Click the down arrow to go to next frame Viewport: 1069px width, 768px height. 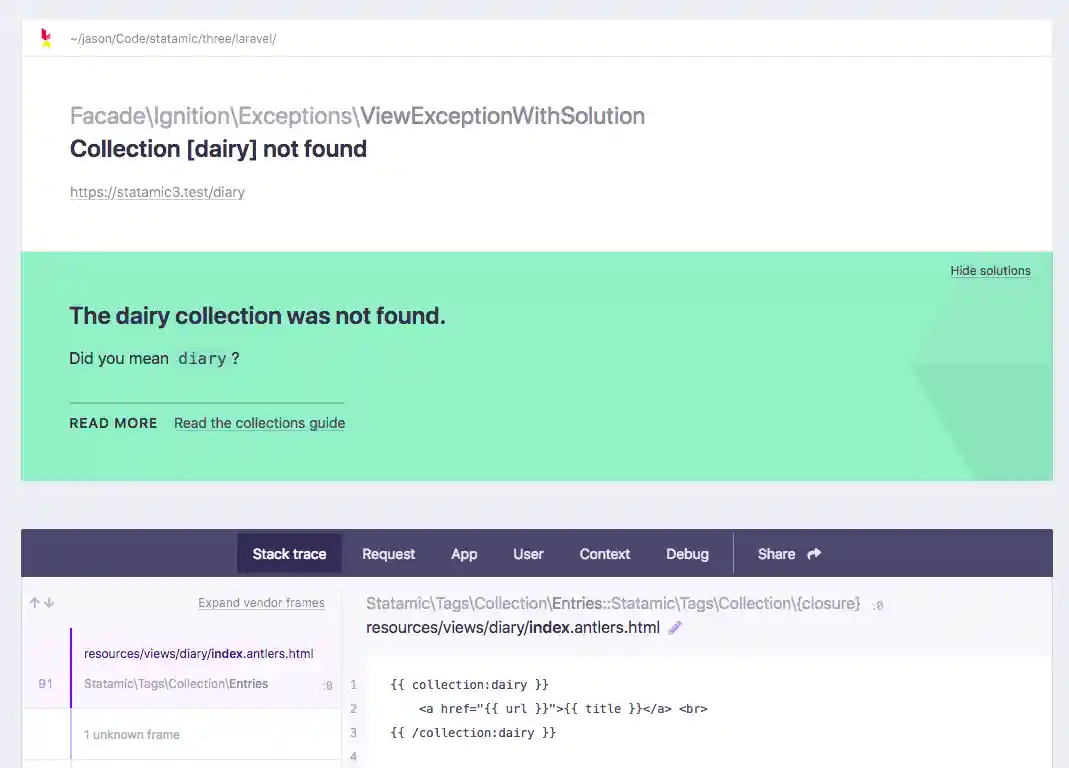(50, 603)
